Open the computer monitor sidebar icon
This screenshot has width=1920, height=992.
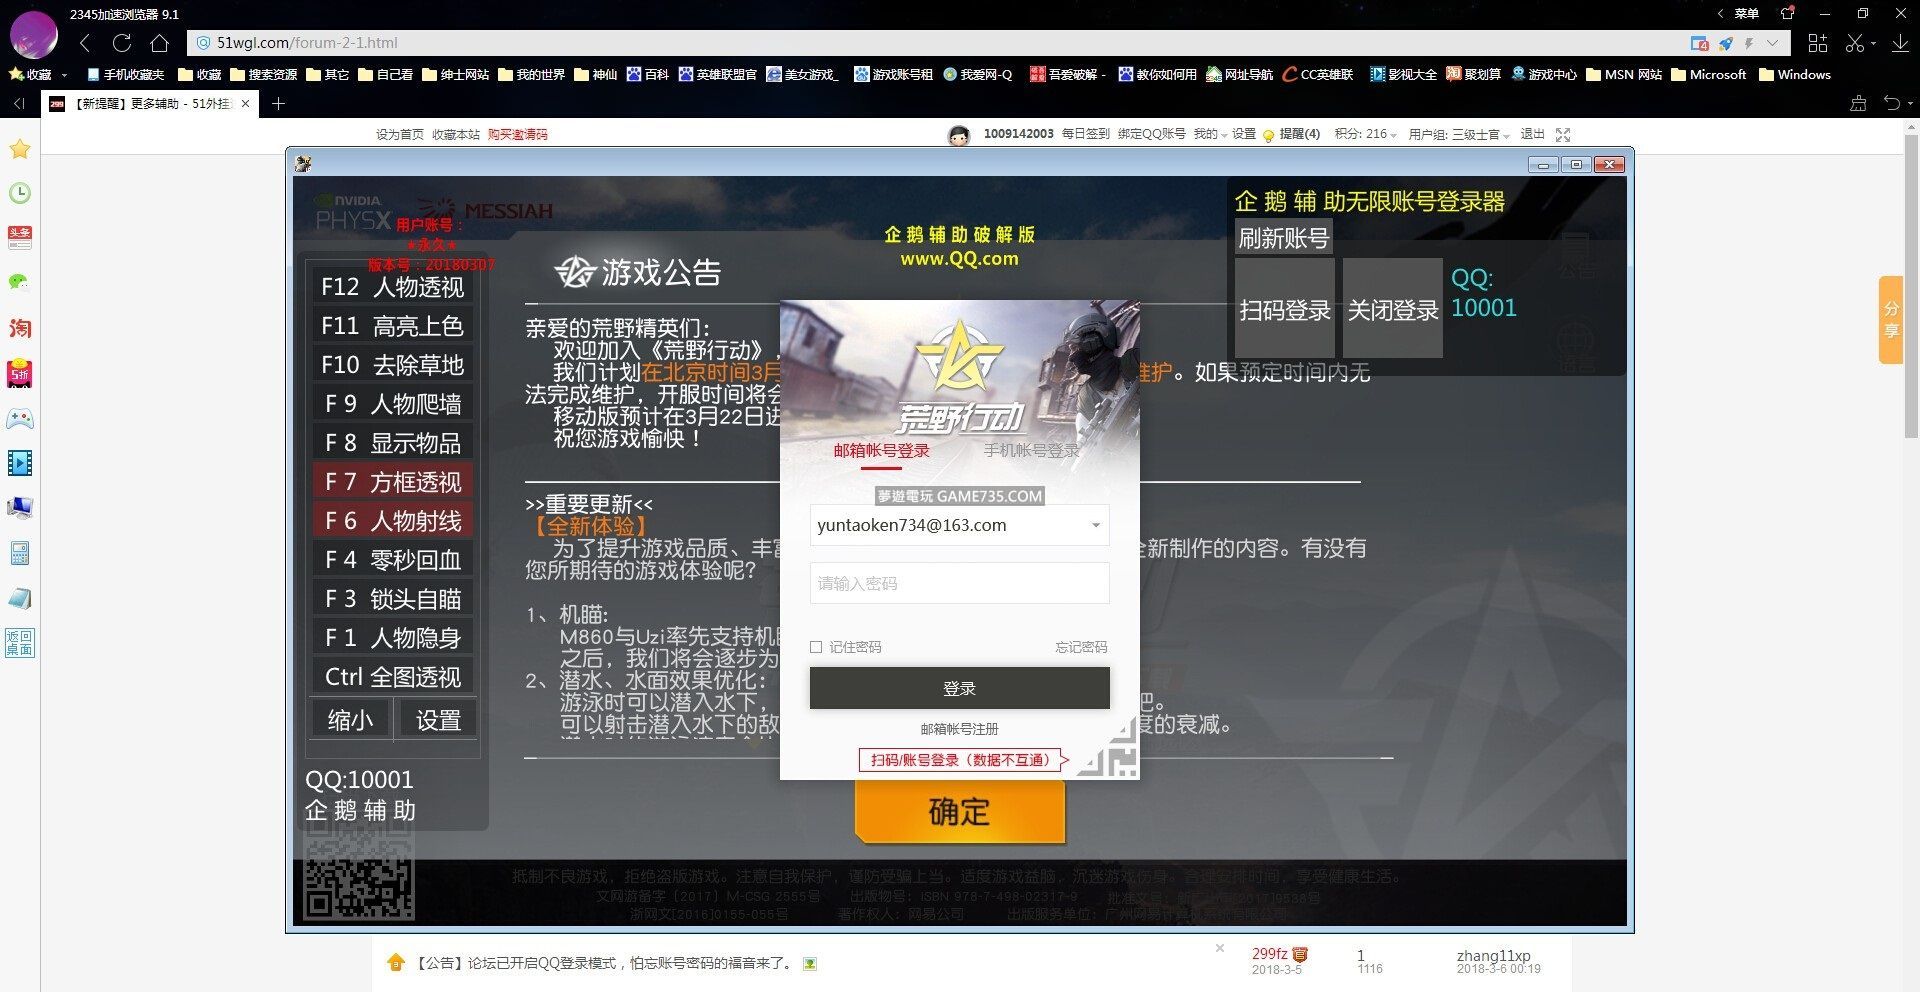click(20, 508)
